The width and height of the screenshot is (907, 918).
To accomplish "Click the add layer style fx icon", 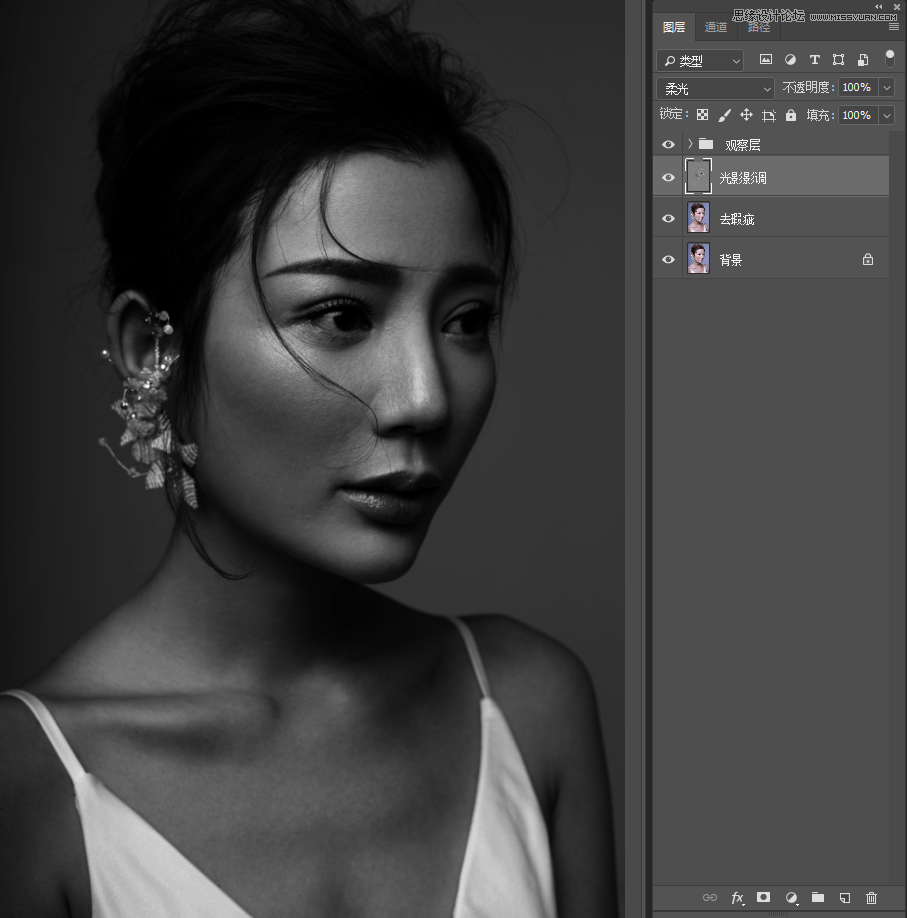I will click(738, 898).
